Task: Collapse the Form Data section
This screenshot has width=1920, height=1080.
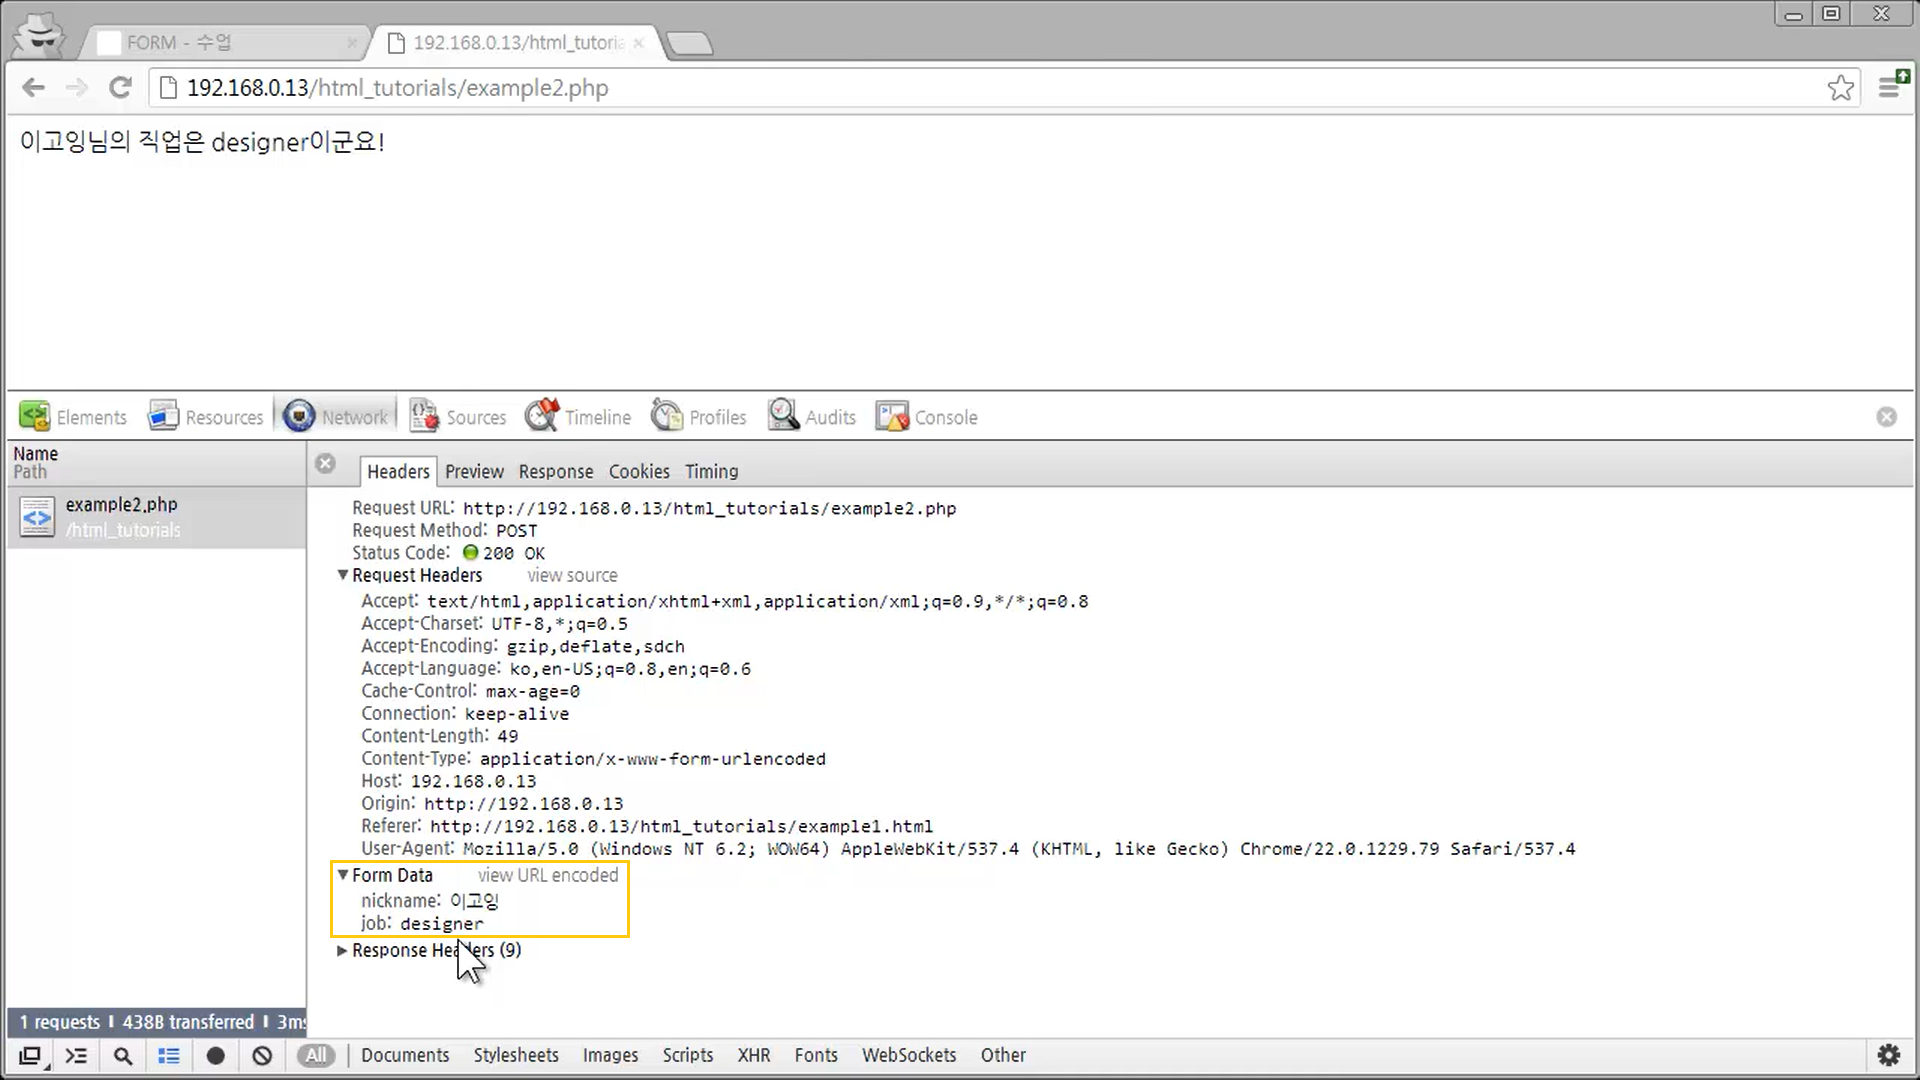Action: point(343,875)
